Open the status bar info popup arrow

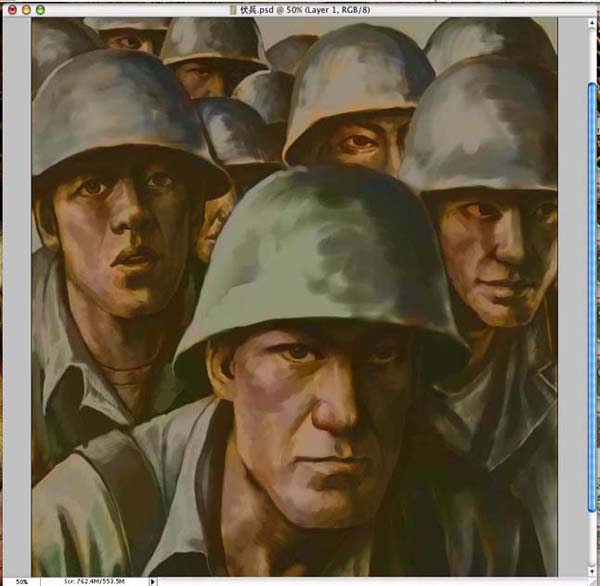click(152, 582)
